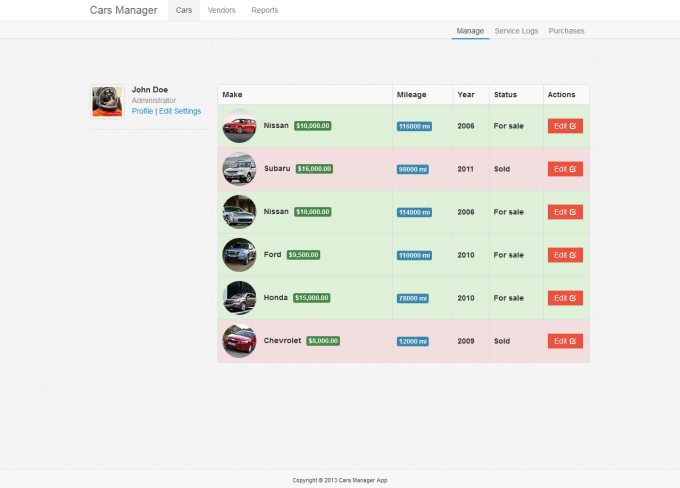Click the For sale status in Ford row
This screenshot has width=680, height=488.
509,255
